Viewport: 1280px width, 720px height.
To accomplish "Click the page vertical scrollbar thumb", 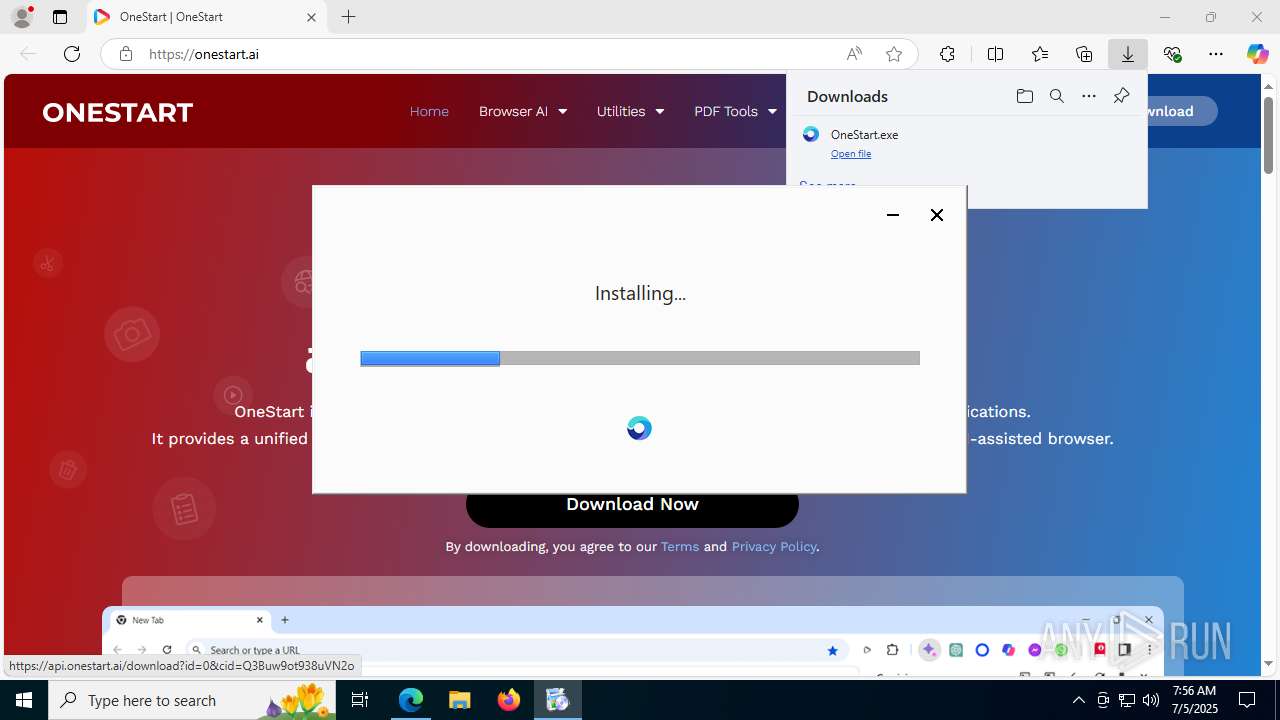I will click(1269, 134).
